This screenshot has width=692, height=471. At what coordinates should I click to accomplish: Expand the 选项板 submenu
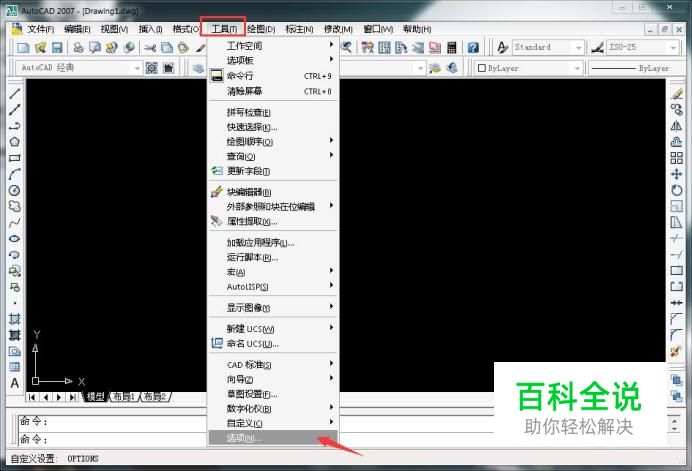tap(272, 60)
